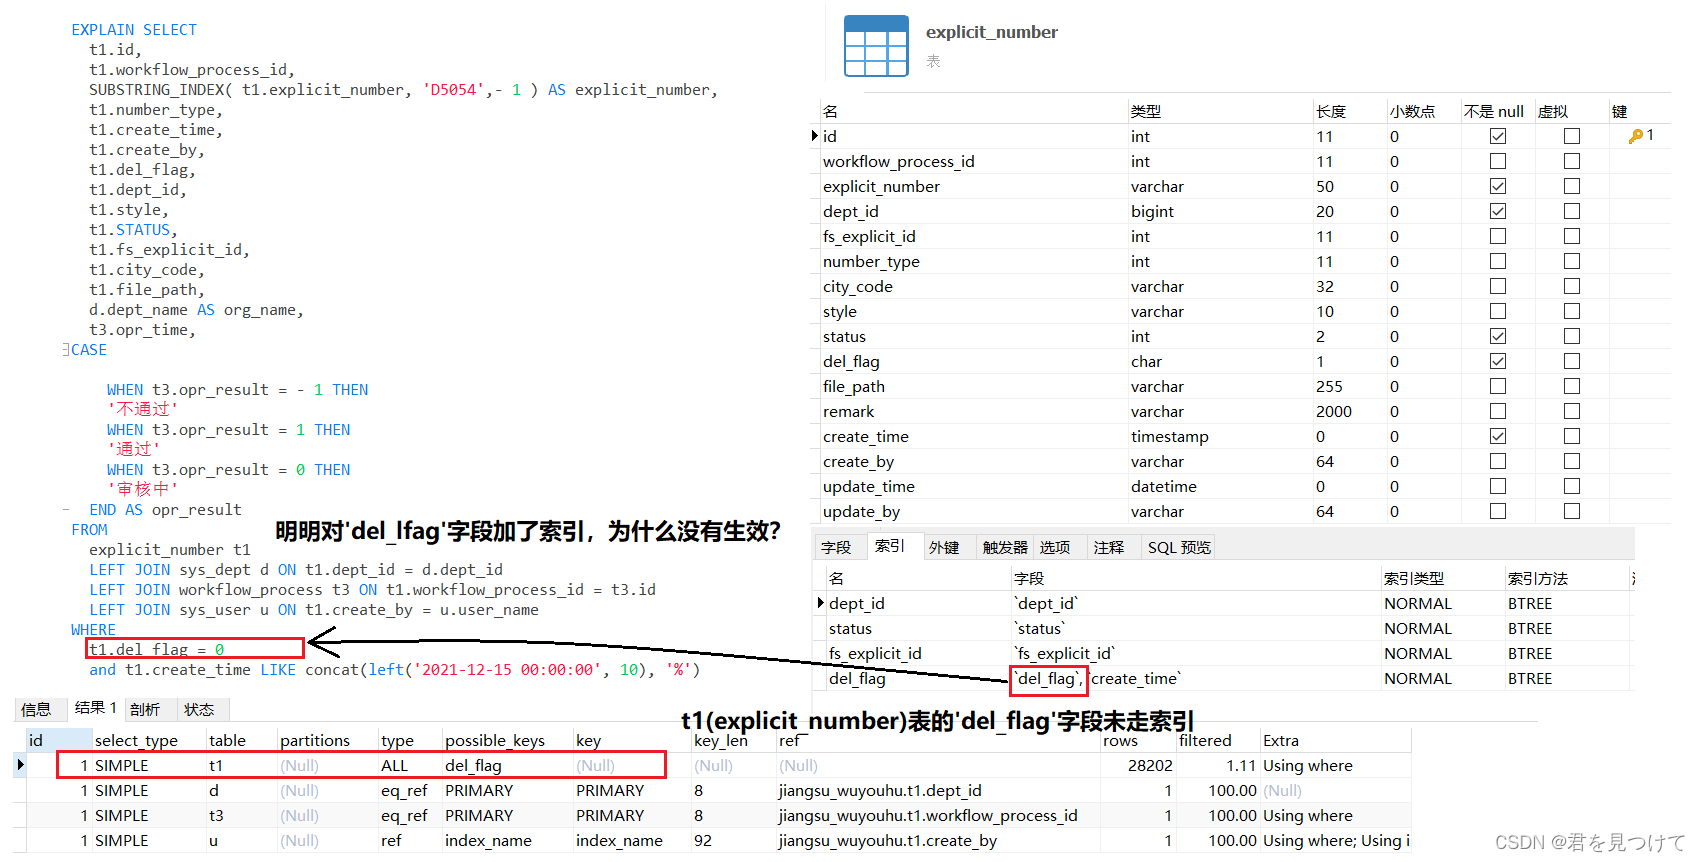The width and height of the screenshot is (1700, 862).
Task: Toggle 'not null' checkbox for del_flag field
Action: tap(1497, 361)
